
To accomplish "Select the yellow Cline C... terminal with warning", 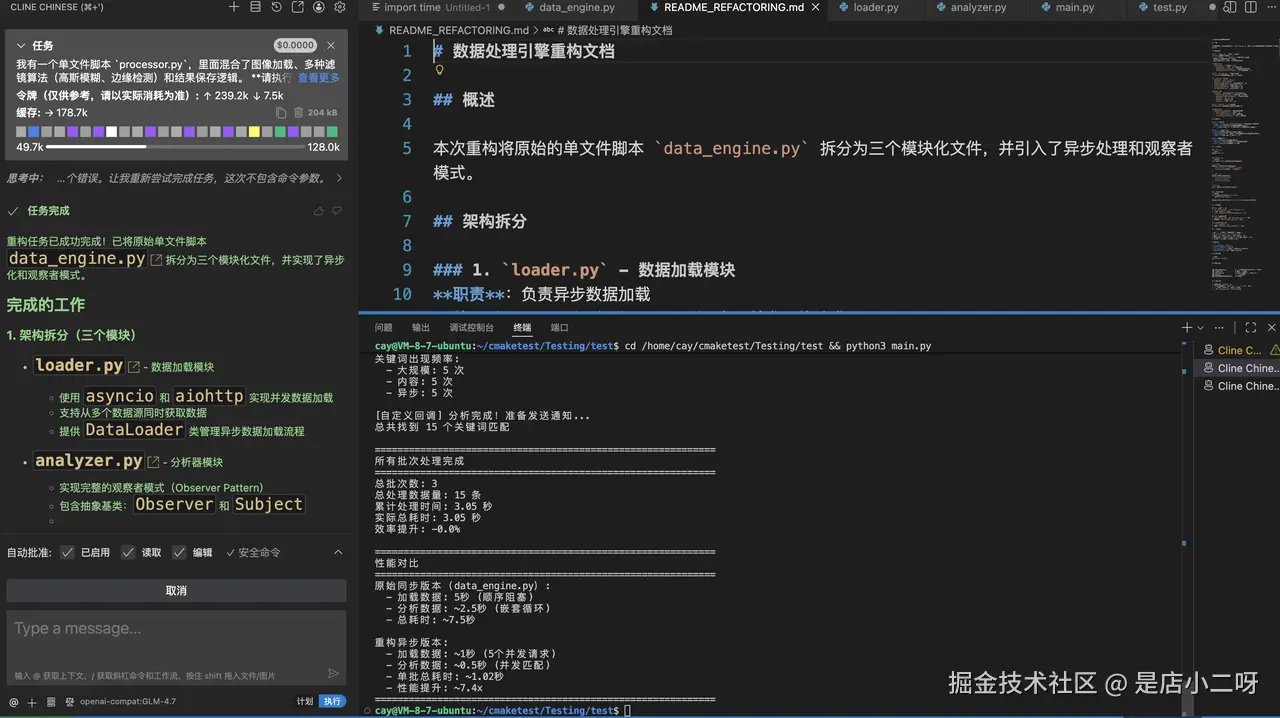I will coord(1239,351).
